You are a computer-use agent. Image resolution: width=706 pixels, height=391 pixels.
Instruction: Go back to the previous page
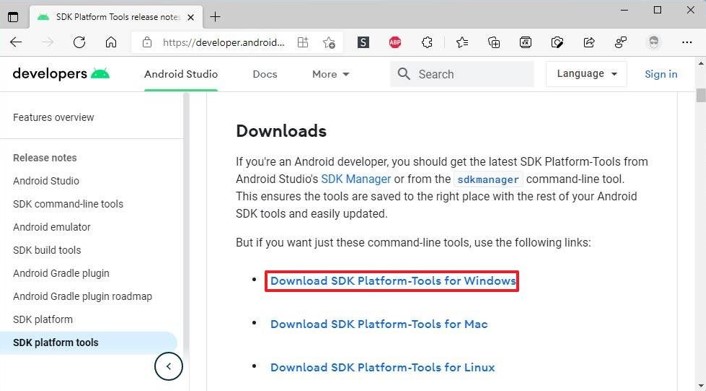16,42
